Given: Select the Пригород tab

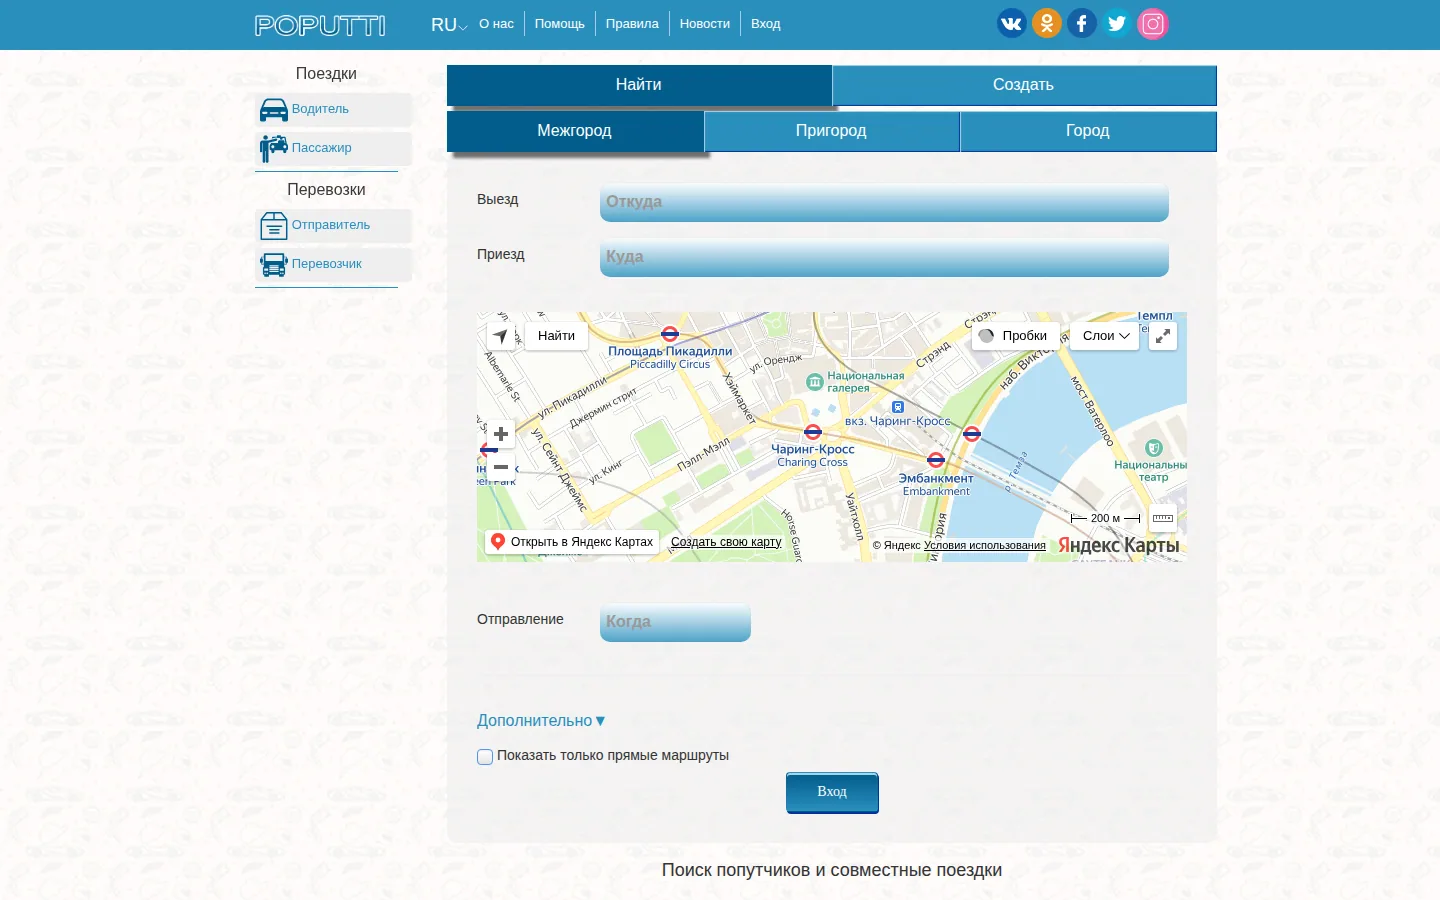Looking at the screenshot, I should click(832, 131).
